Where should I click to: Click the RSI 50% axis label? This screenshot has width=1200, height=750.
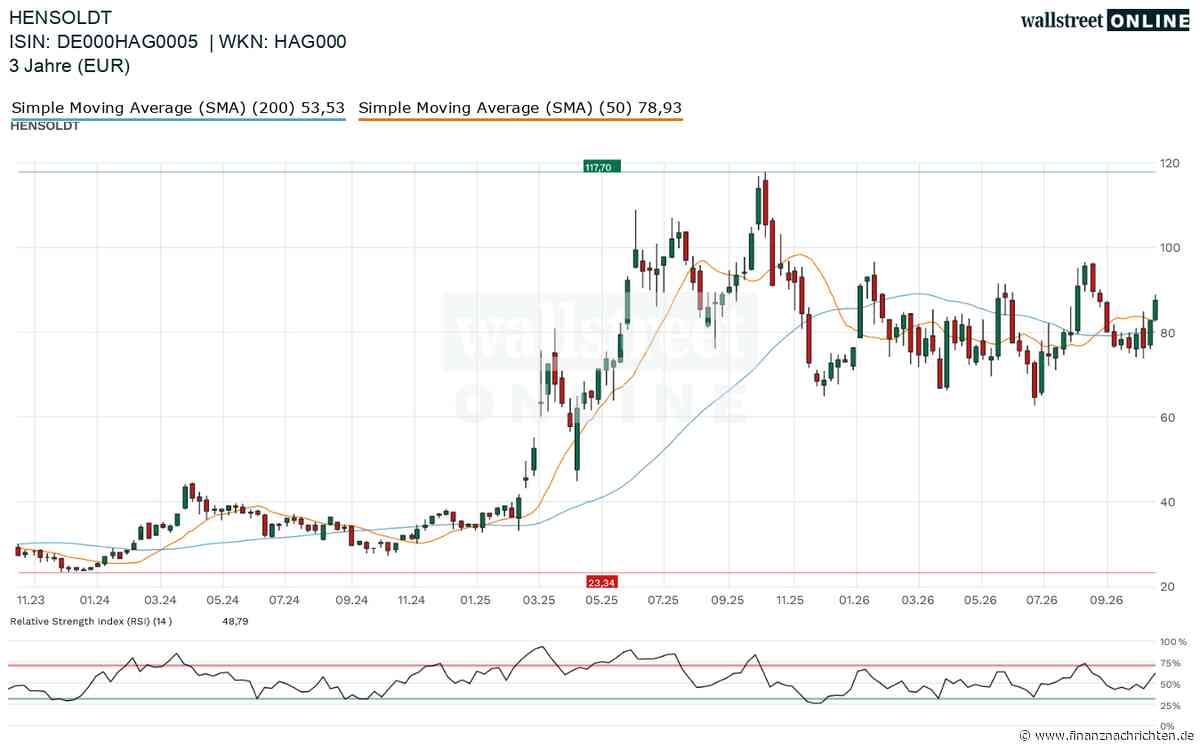pyautogui.click(x=1170, y=684)
